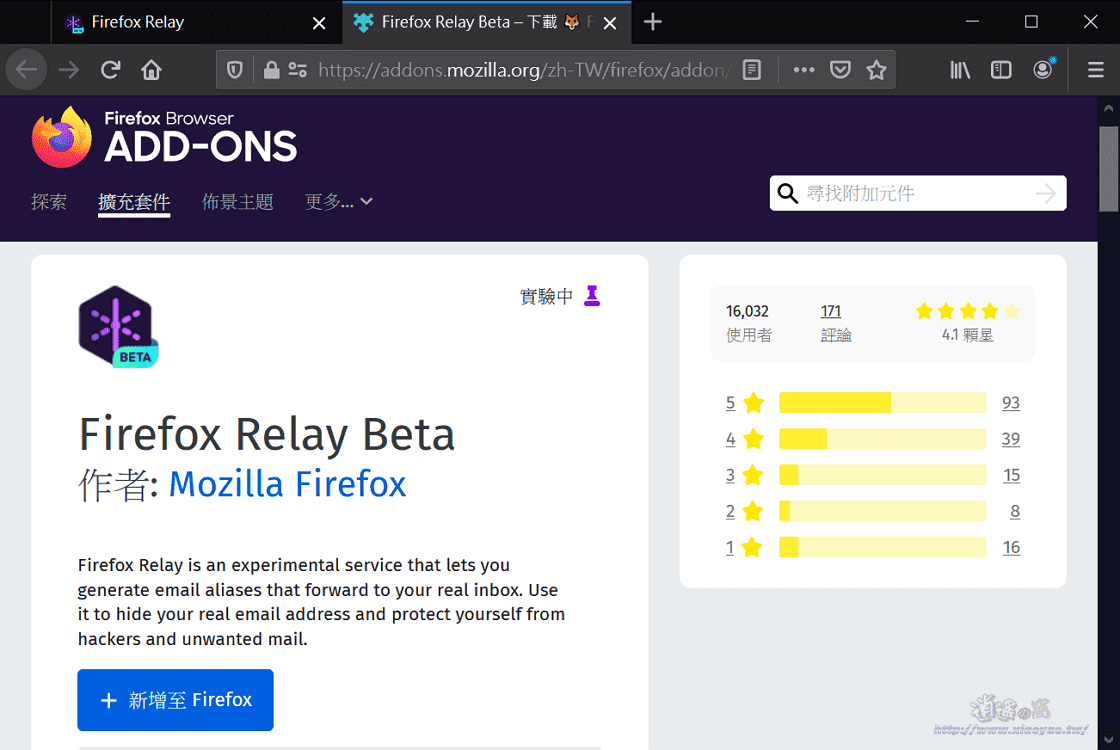Show the sidebars icon
This screenshot has height=750, width=1120.
[x=1001, y=70]
